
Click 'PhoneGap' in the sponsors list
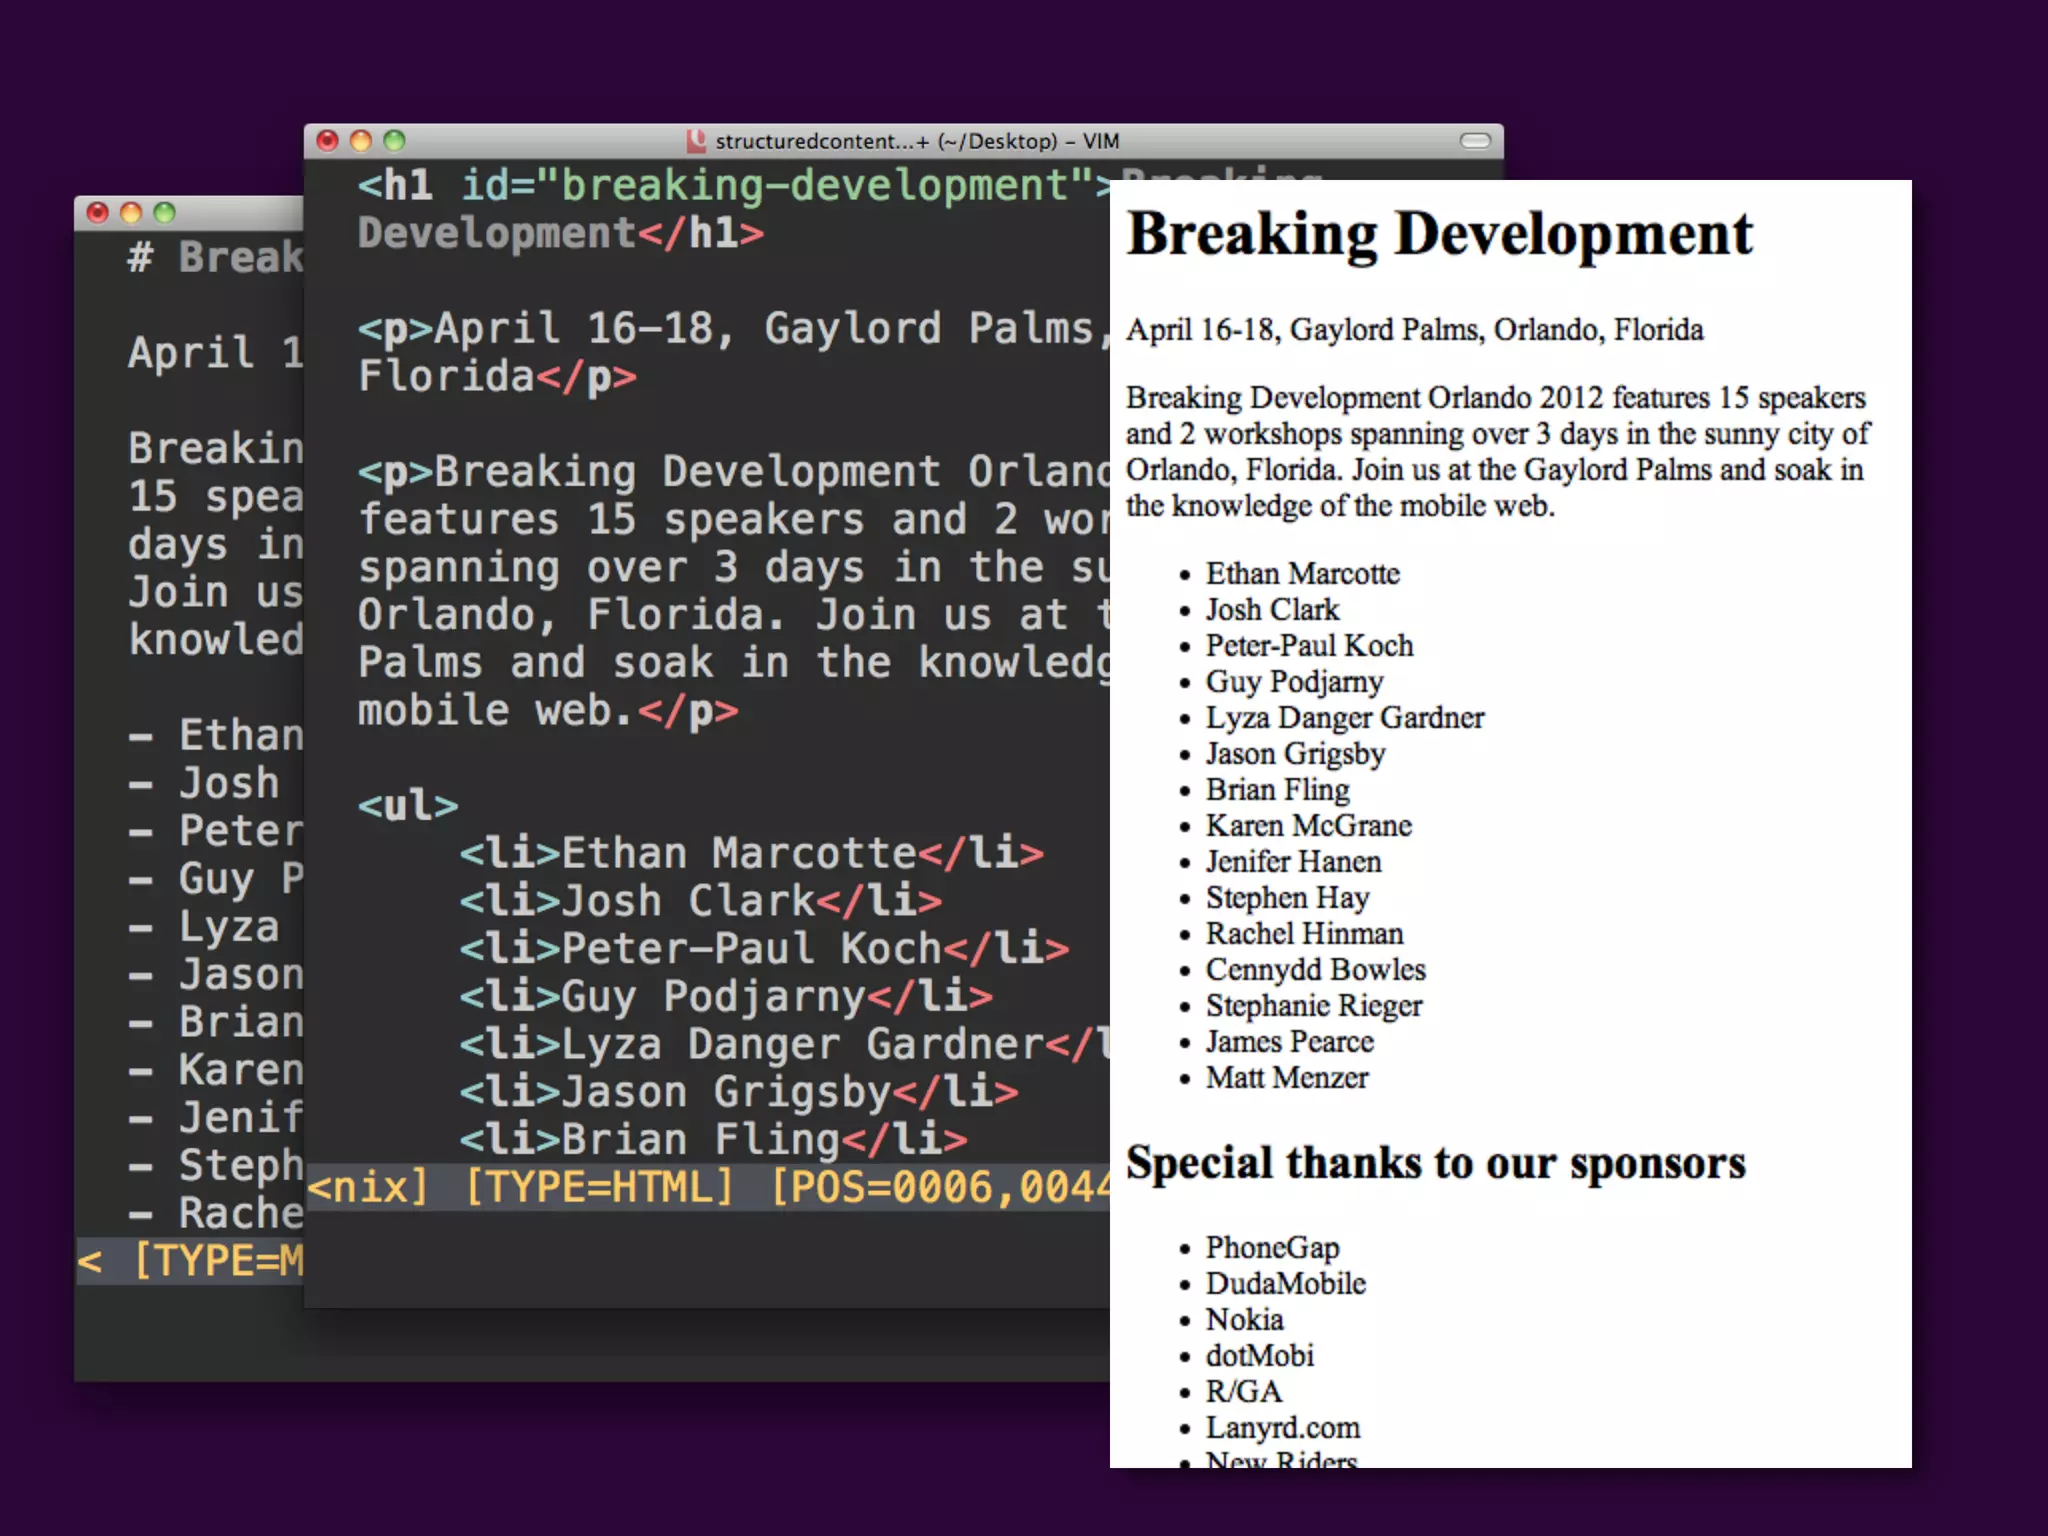[1273, 1249]
